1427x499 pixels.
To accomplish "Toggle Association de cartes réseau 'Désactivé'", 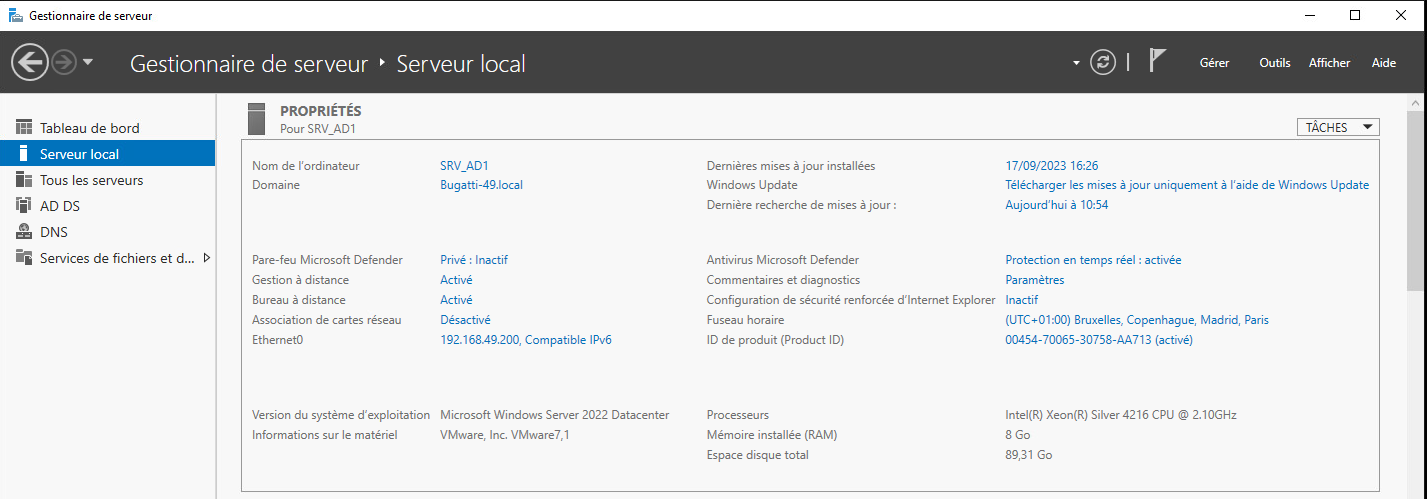I will click(x=465, y=320).
